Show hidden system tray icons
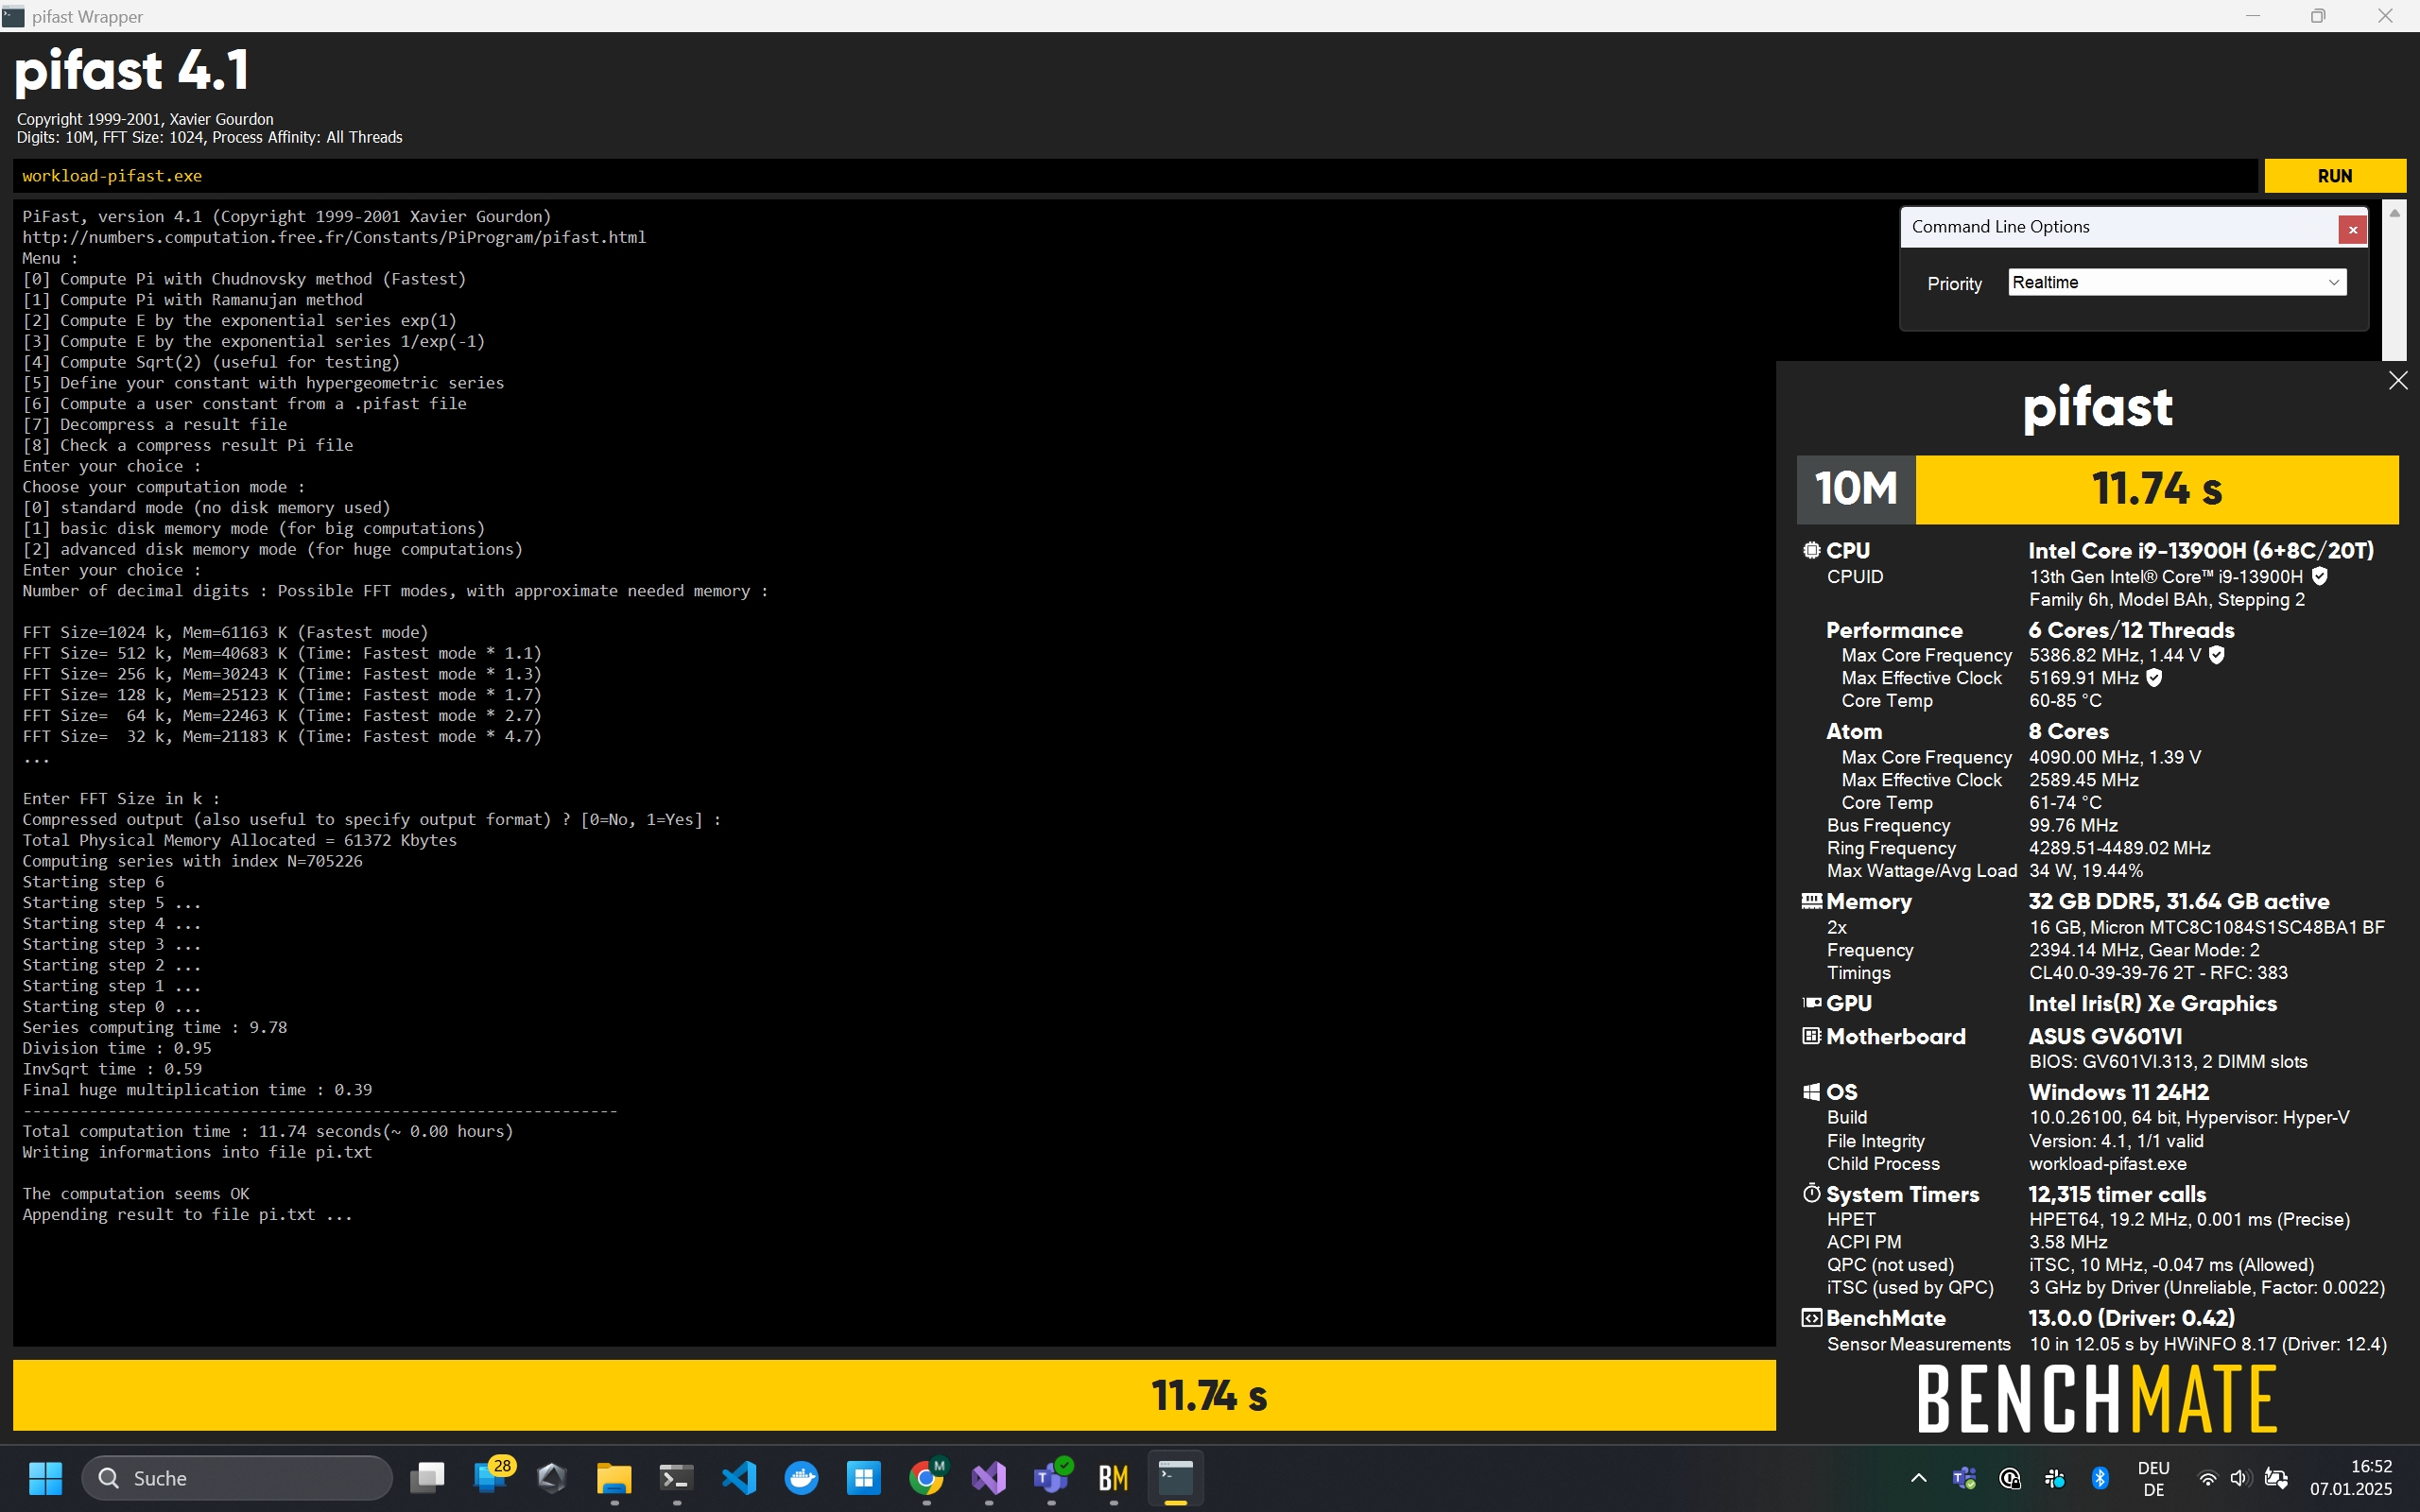Screen dimensions: 2420x1512 coord(1918,1478)
